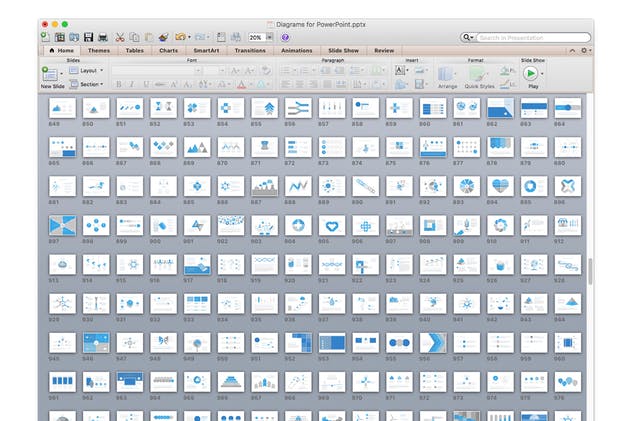The image size is (632, 421).
Task: Click the bulleted list icon
Action: coord(285,71)
